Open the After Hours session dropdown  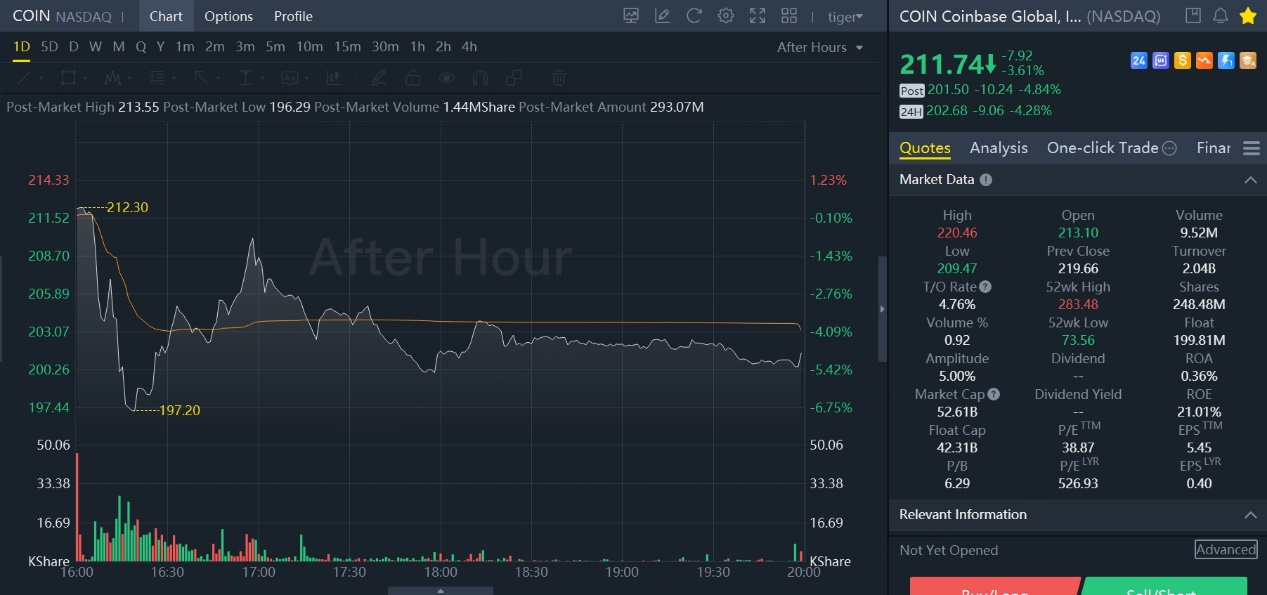click(x=820, y=47)
